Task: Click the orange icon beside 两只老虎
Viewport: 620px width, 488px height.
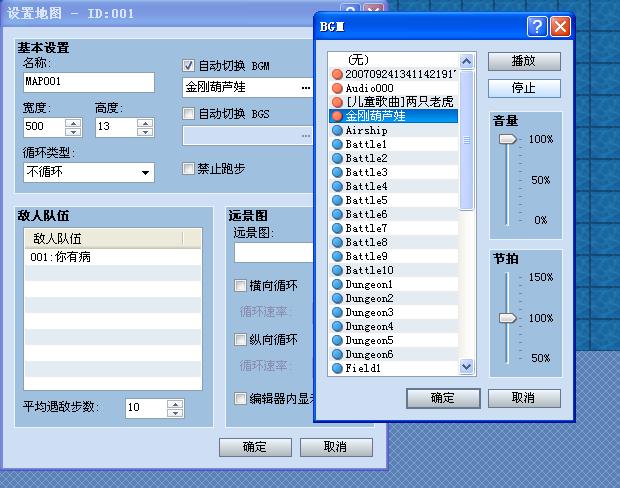Action: click(337, 102)
